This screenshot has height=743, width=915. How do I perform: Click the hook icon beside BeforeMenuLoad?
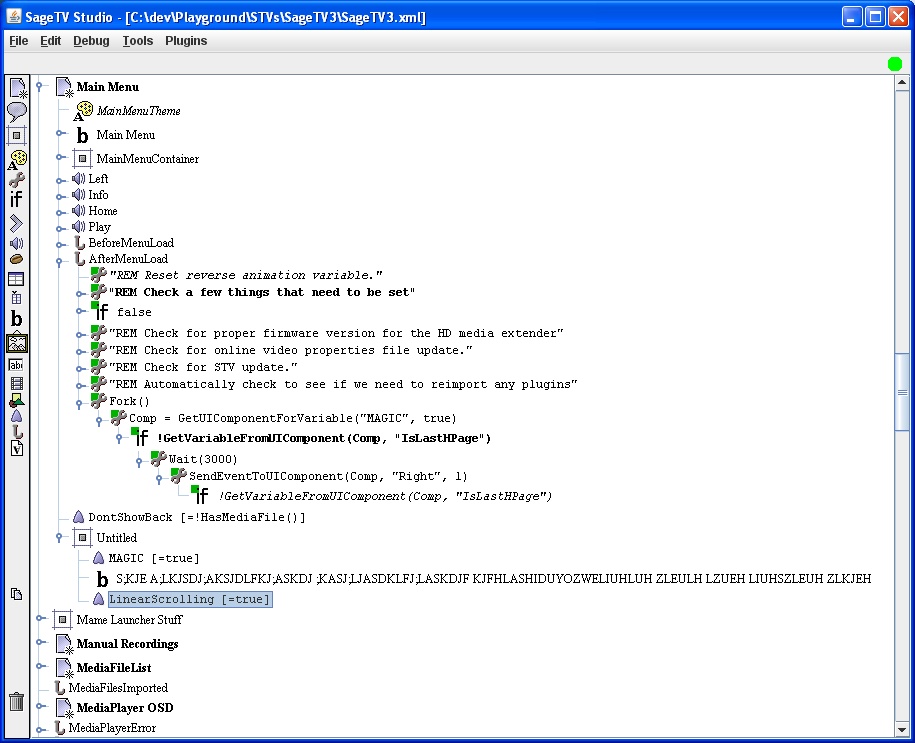79,243
